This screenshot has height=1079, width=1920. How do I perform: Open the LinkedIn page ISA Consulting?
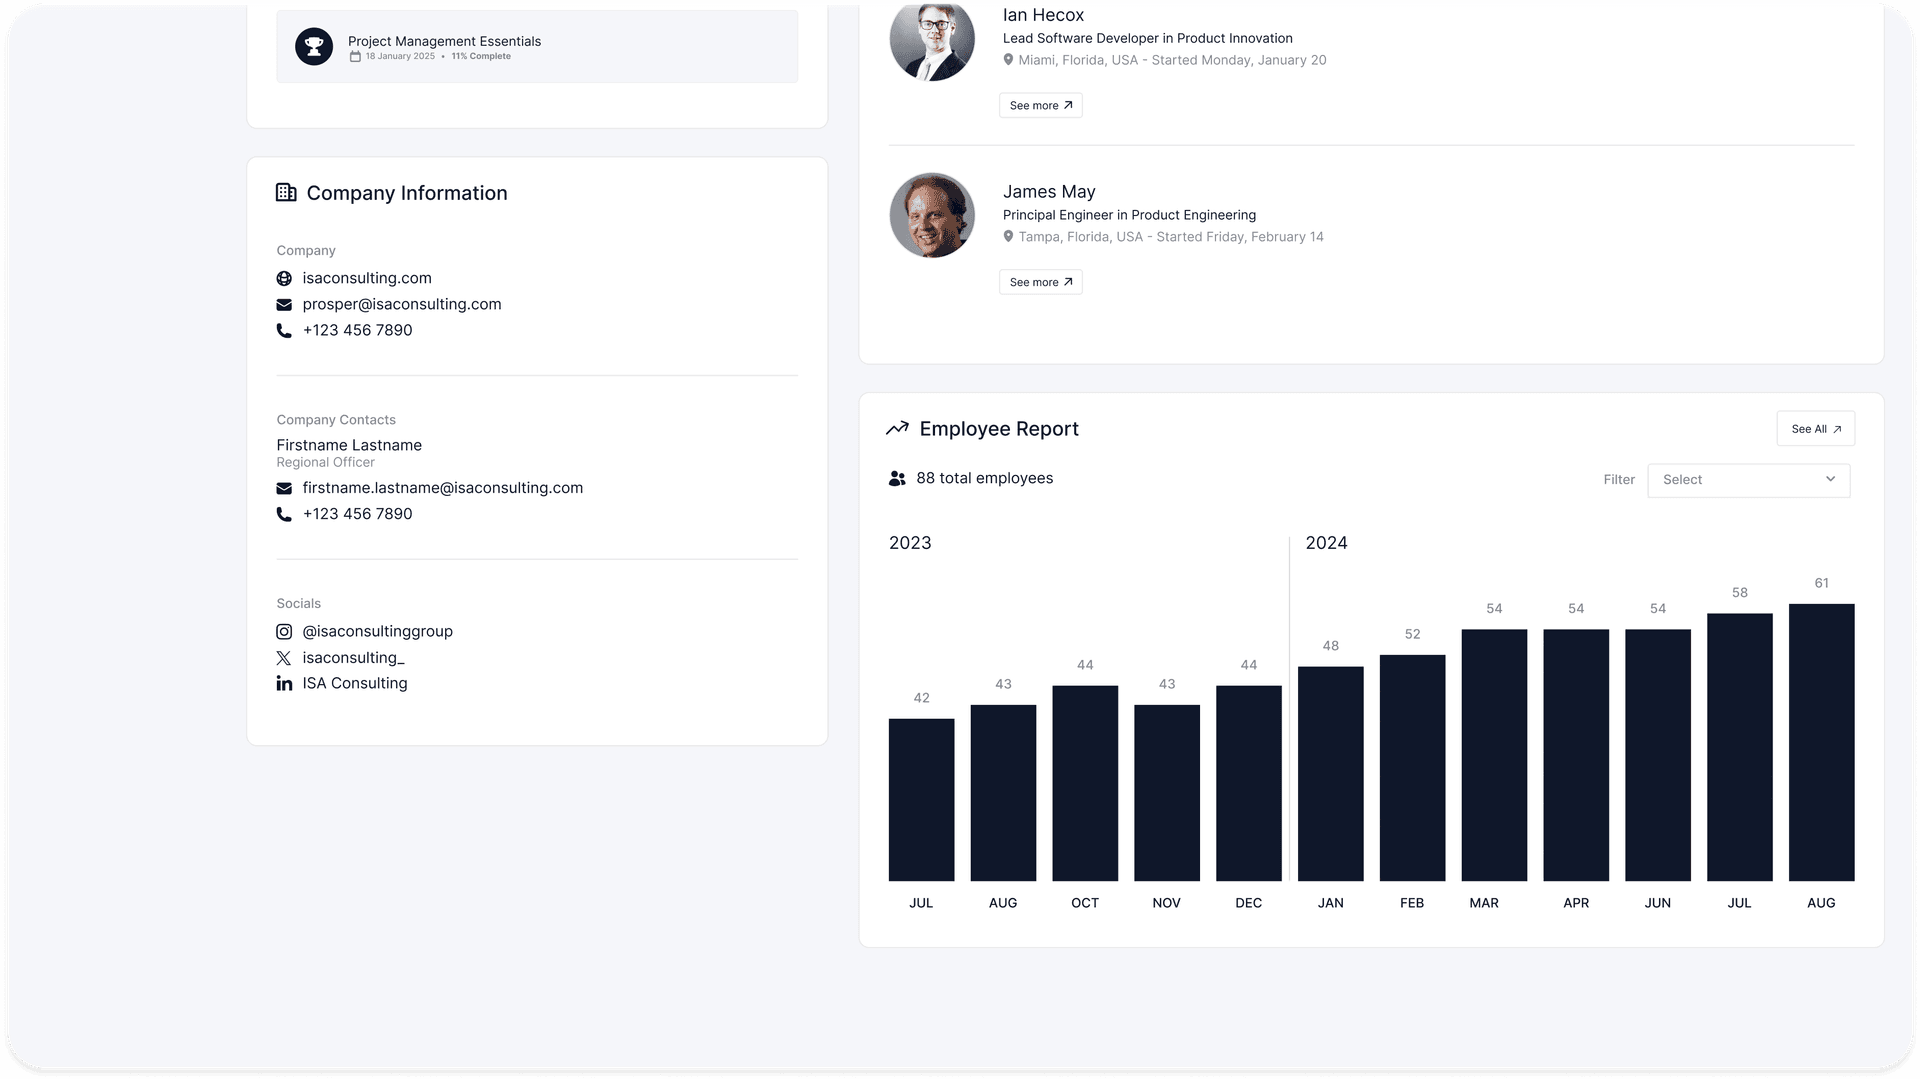[x=355, y=683]
